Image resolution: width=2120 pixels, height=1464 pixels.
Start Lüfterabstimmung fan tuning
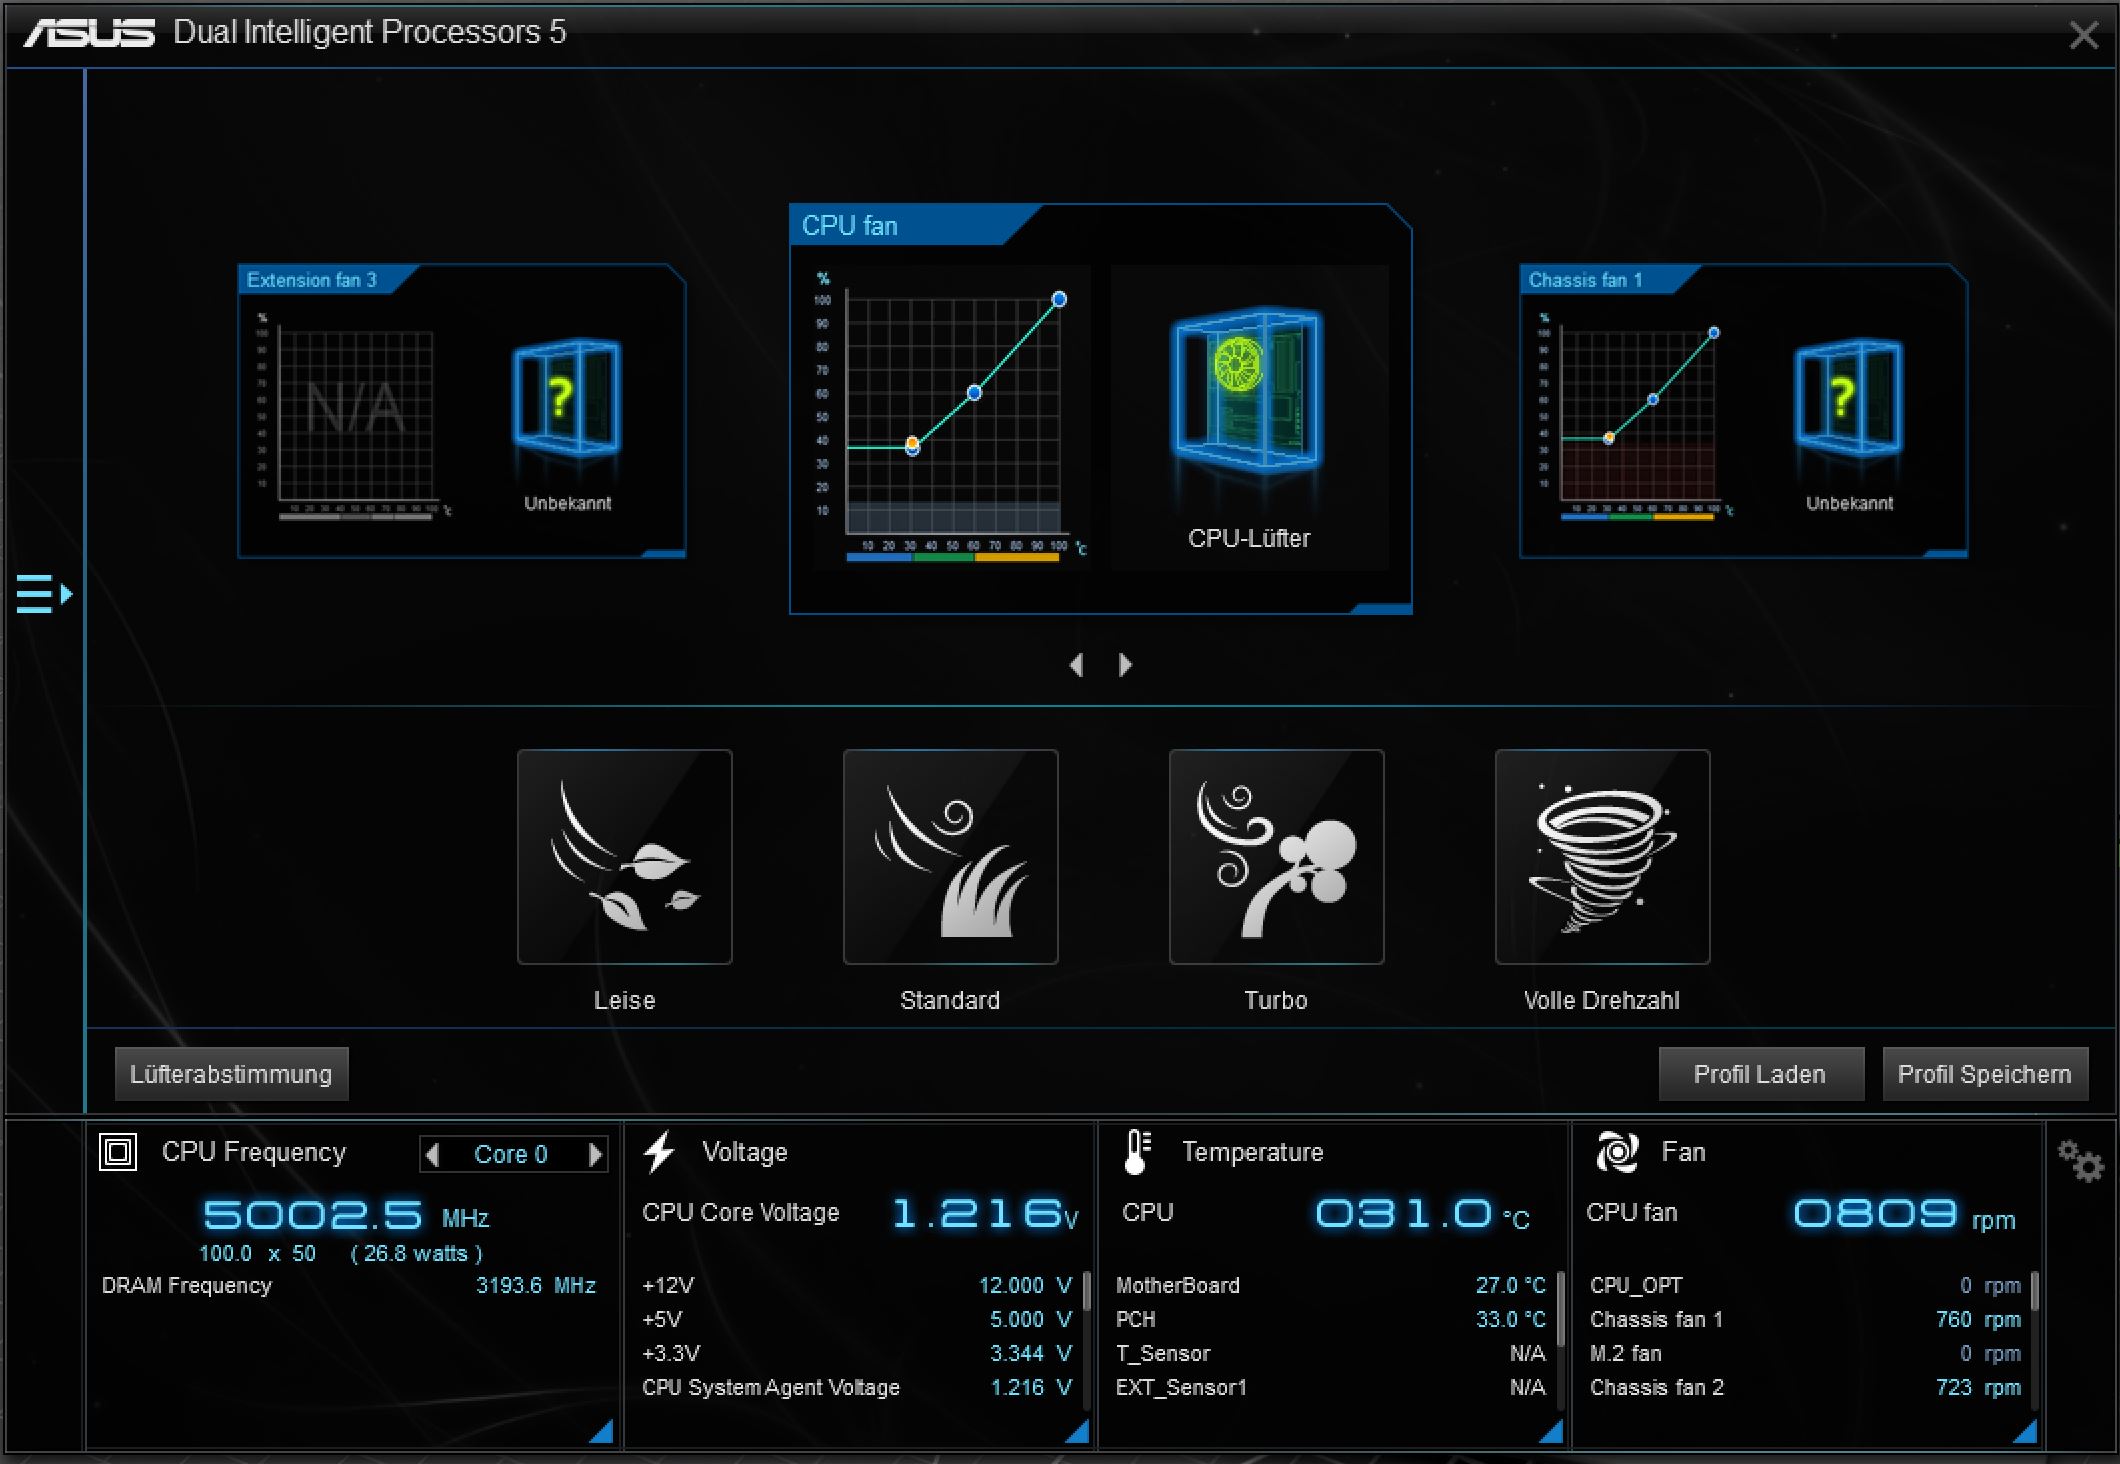(x=232, y=1073)
